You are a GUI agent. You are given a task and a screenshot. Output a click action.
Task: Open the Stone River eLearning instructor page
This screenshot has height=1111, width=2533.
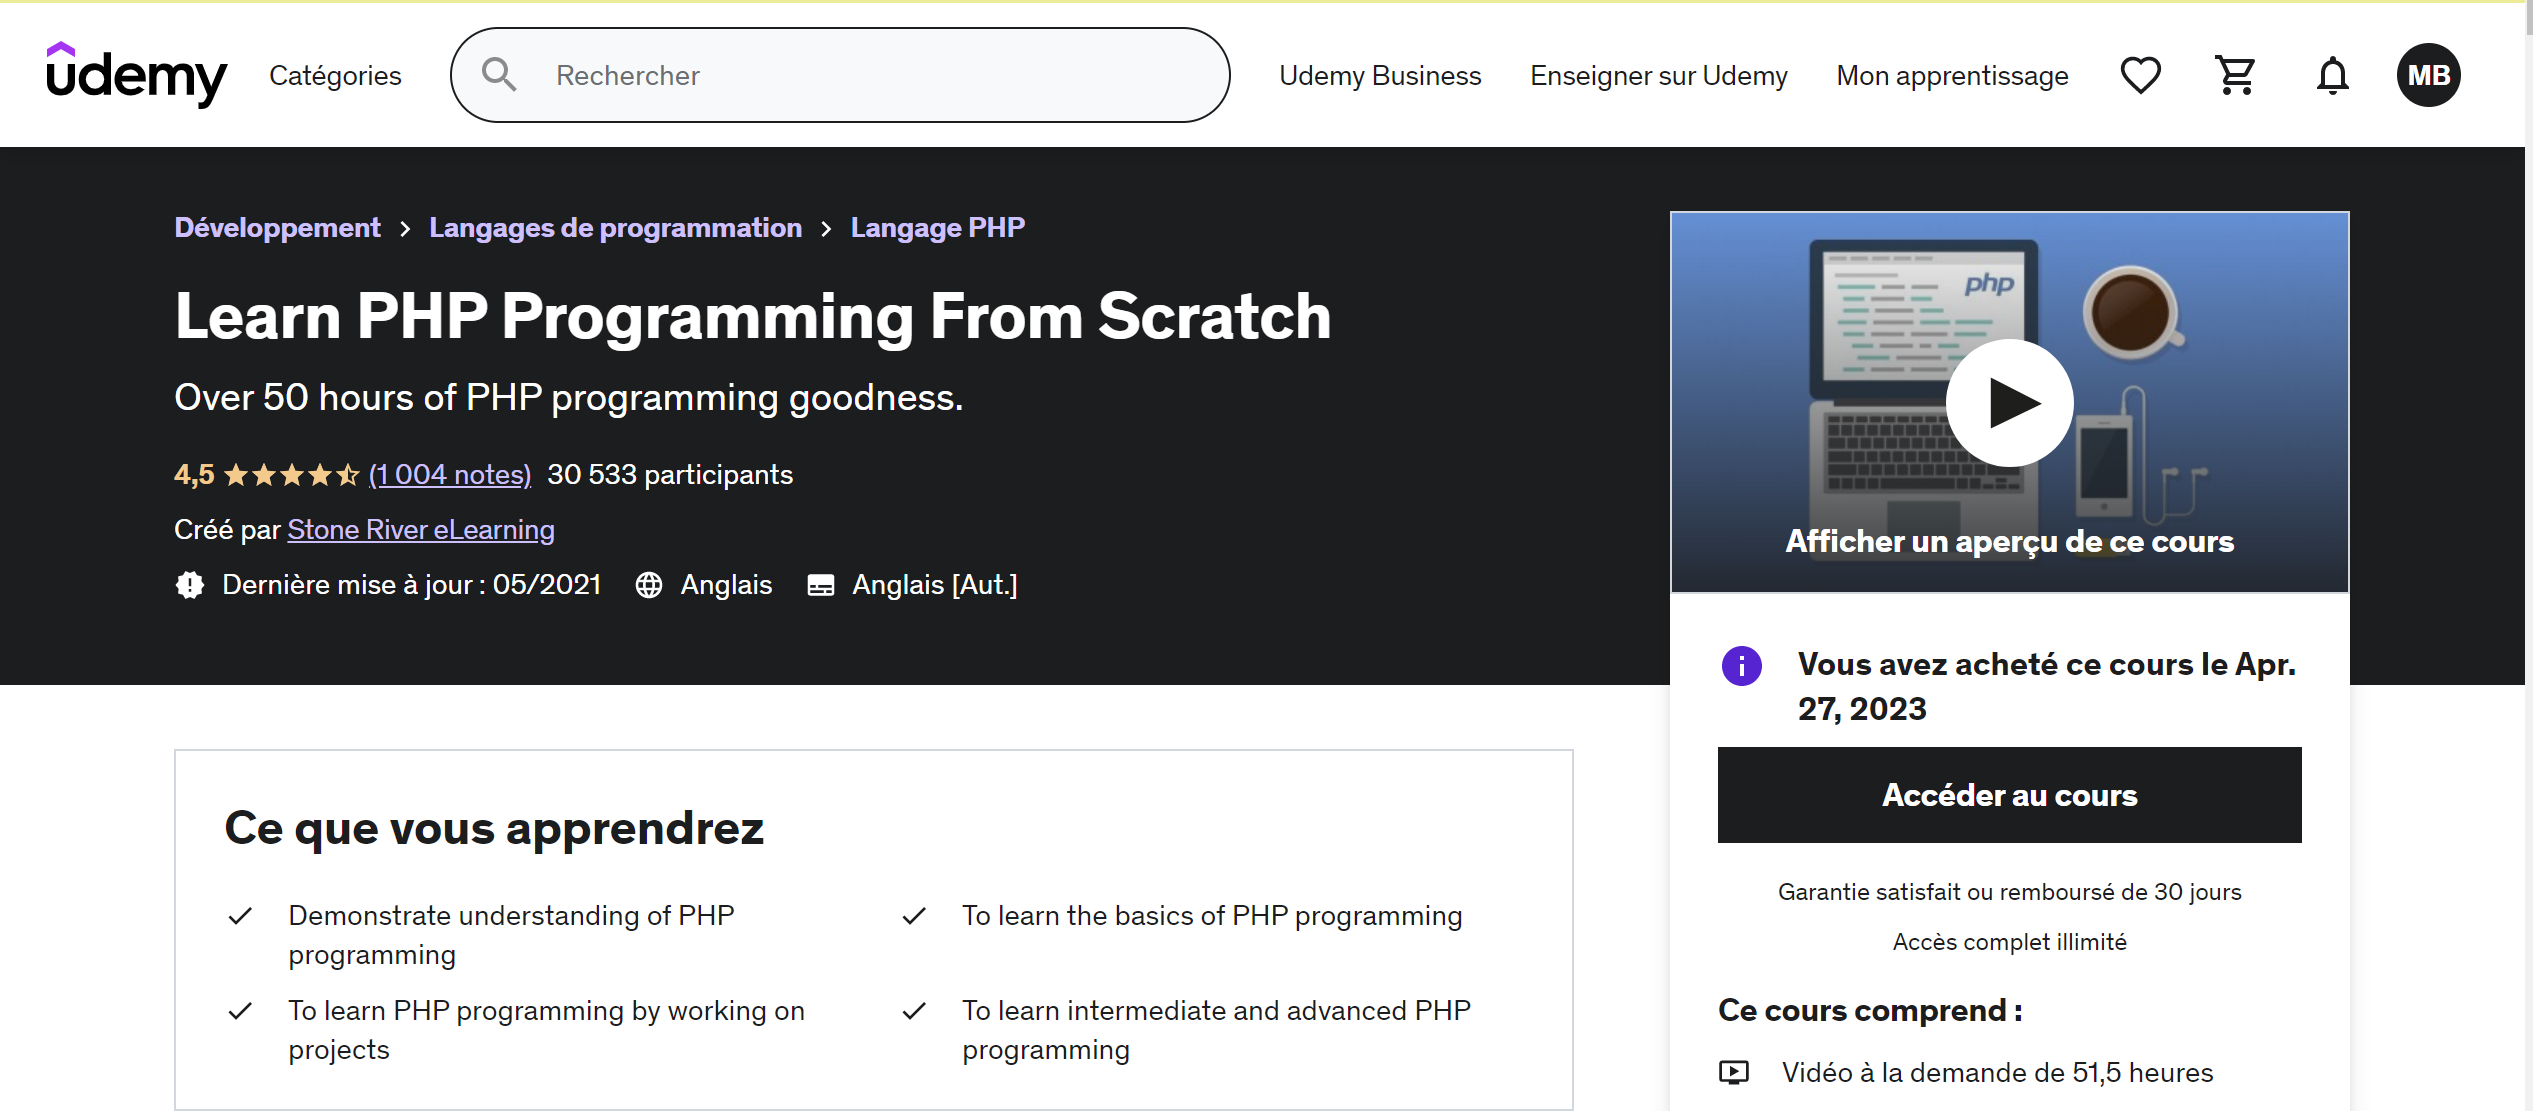(x=420, y=529)
